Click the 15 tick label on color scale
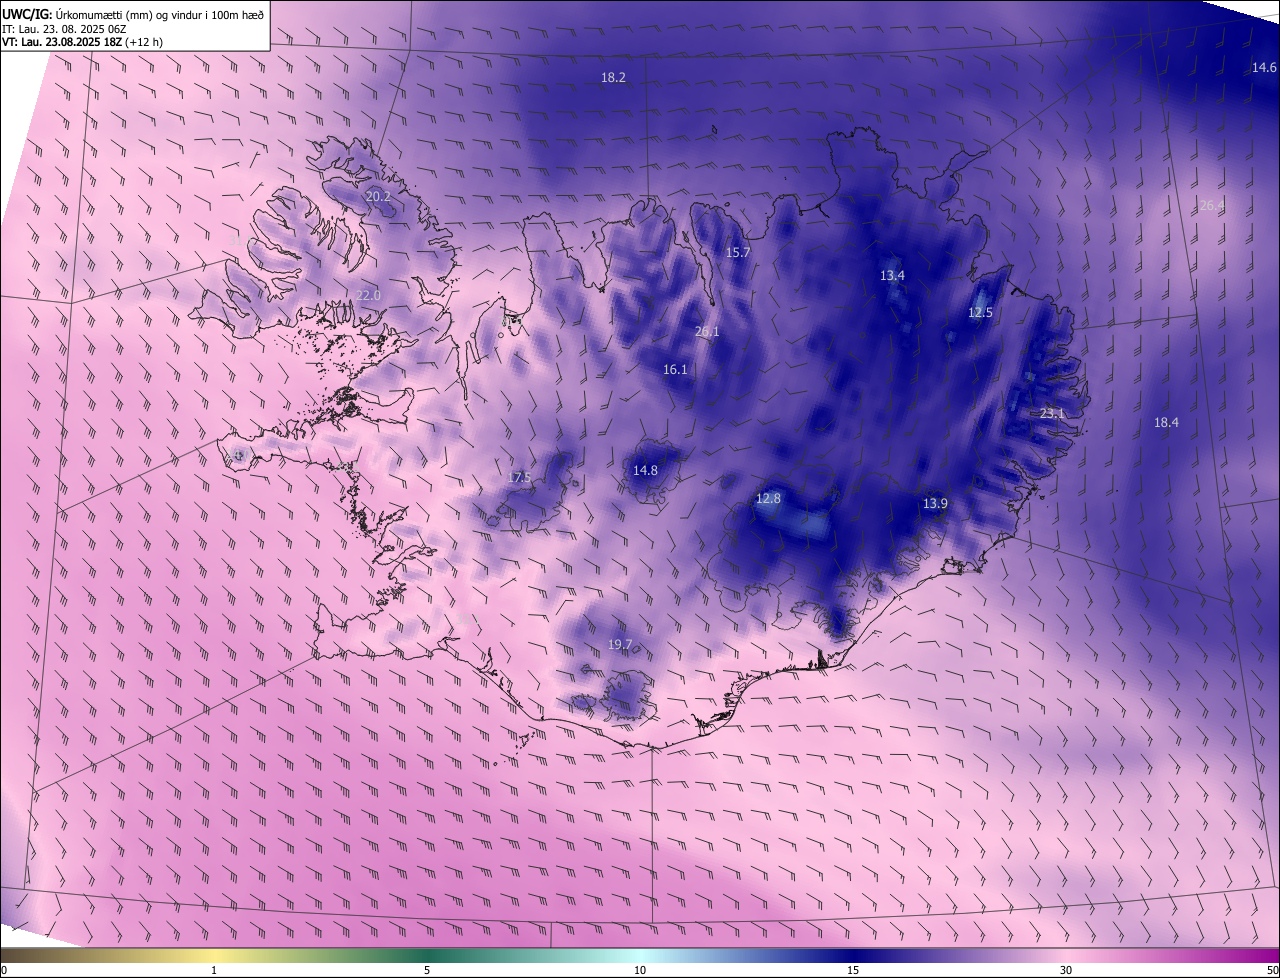The width and height of the screenshot is (1280, 978). 853,970
